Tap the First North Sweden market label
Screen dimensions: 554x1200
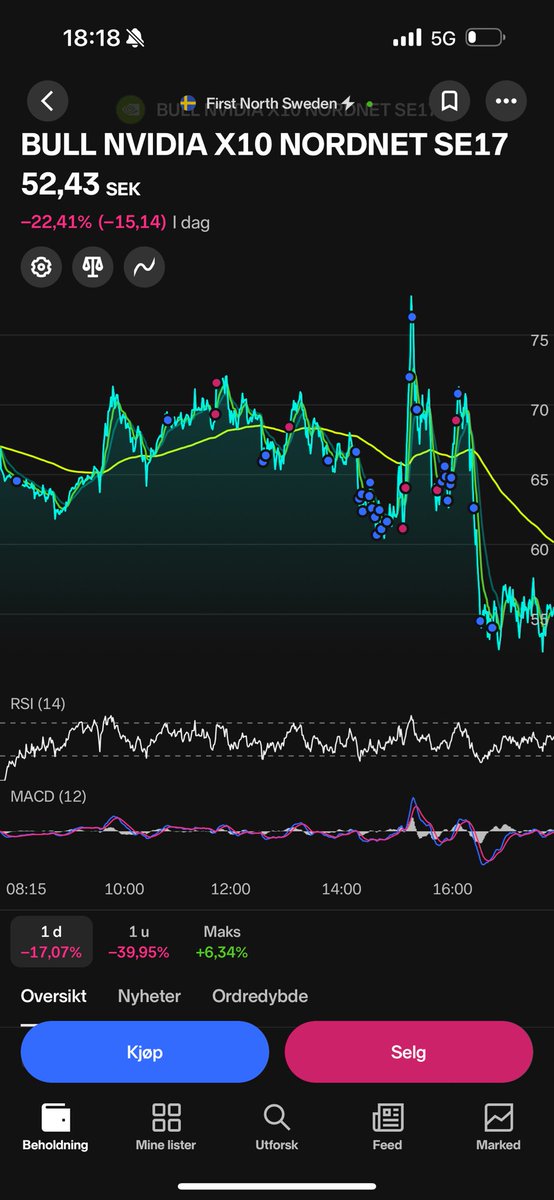[271, 103]
